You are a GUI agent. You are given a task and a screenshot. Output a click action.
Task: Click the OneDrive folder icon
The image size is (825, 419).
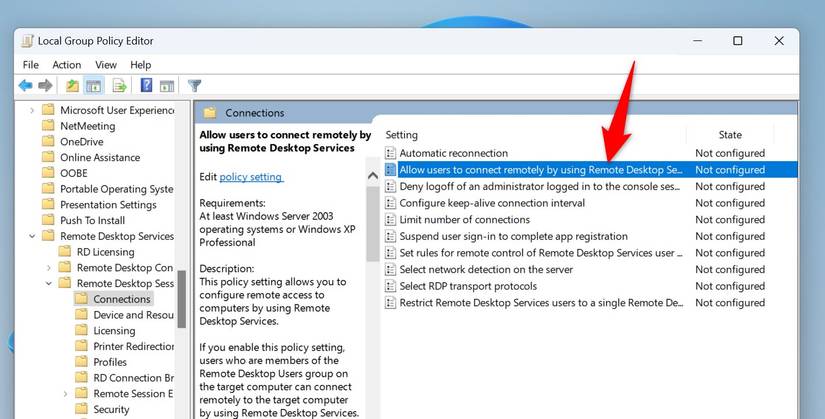[48, 142]
